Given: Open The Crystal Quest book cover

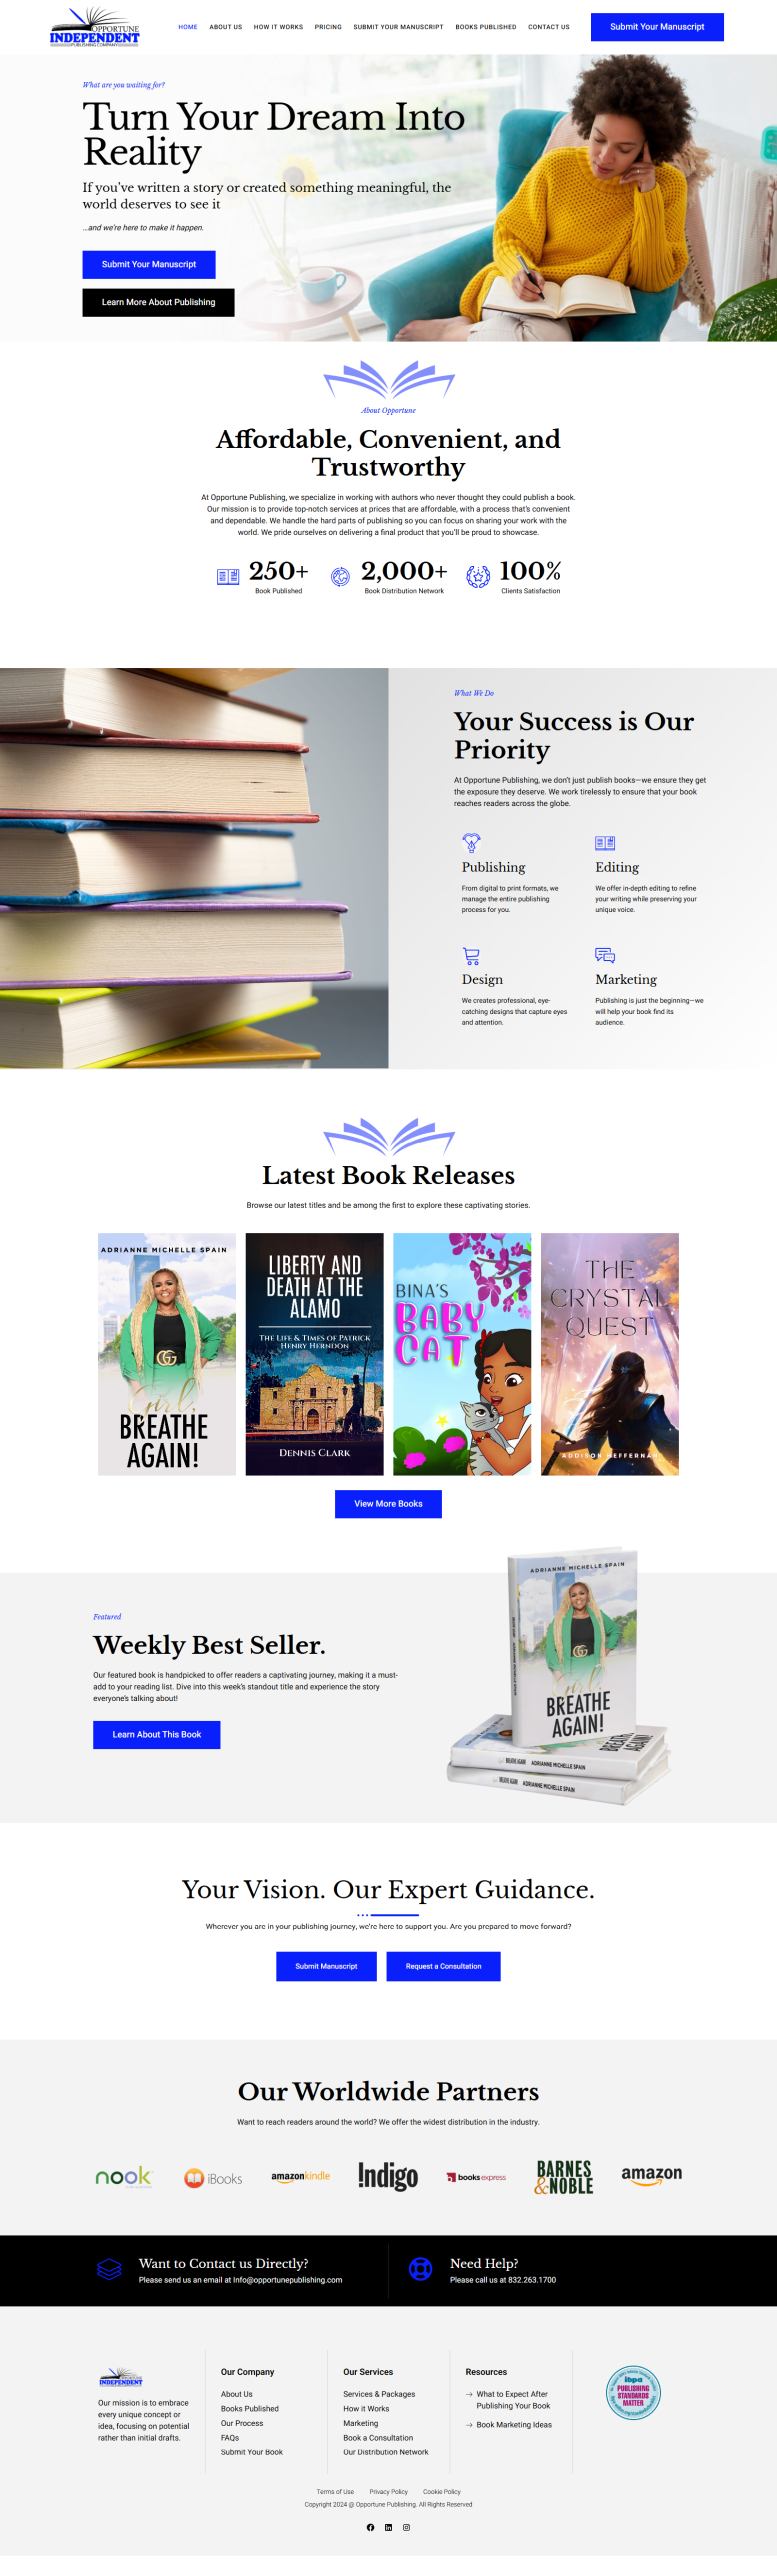Looking at the screenshot, I should point(610,1353).
